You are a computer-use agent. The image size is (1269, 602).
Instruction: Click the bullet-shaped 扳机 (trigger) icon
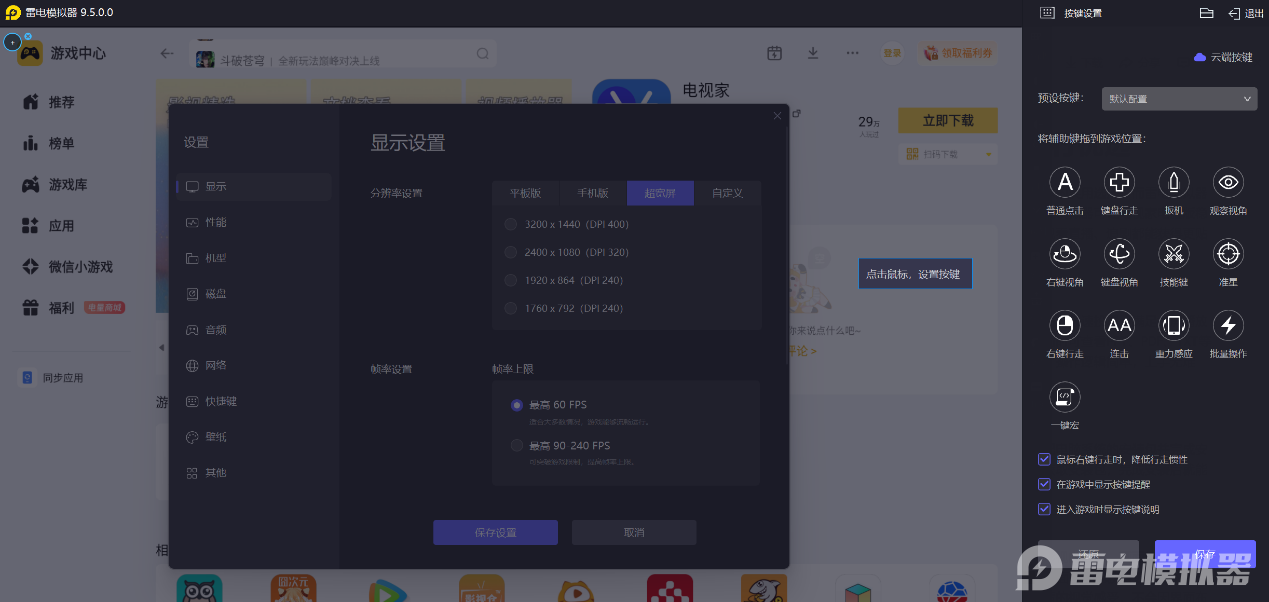point(1173,182)
